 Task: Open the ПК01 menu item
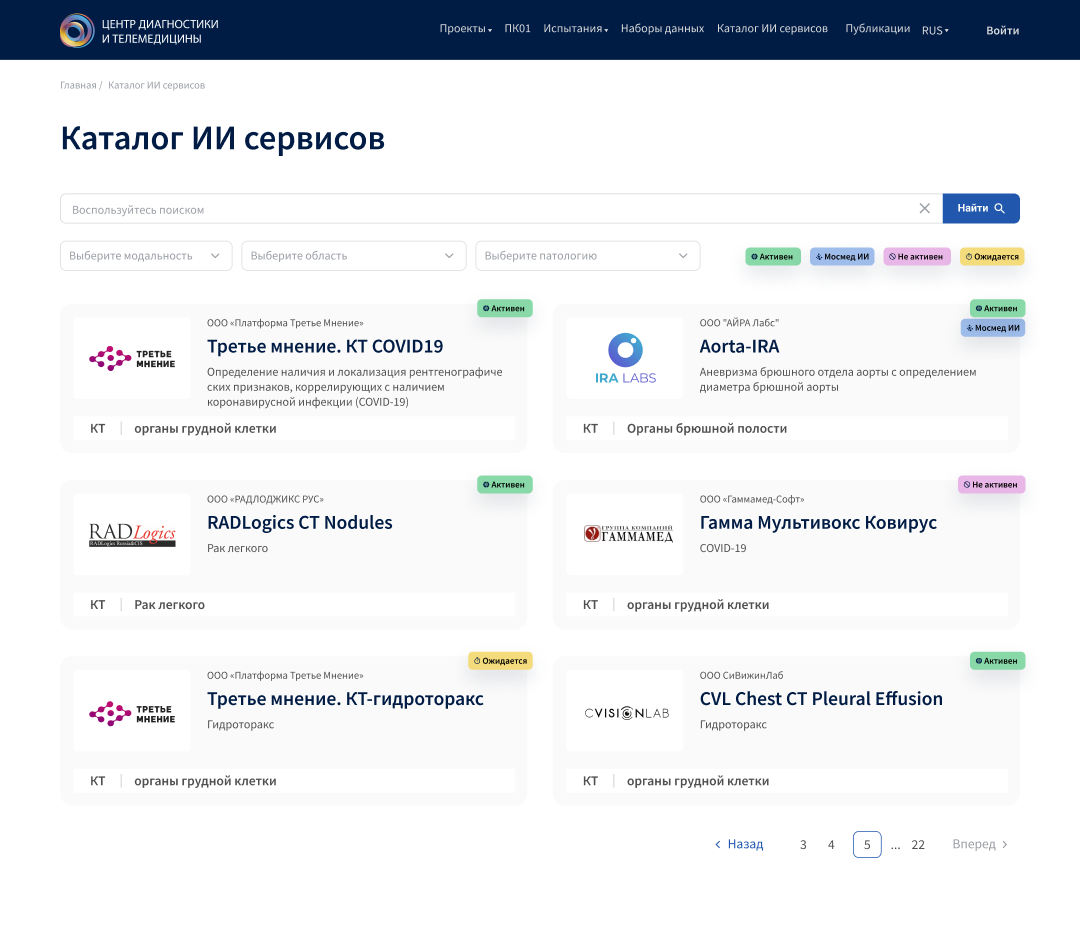[x=517, y=29]
